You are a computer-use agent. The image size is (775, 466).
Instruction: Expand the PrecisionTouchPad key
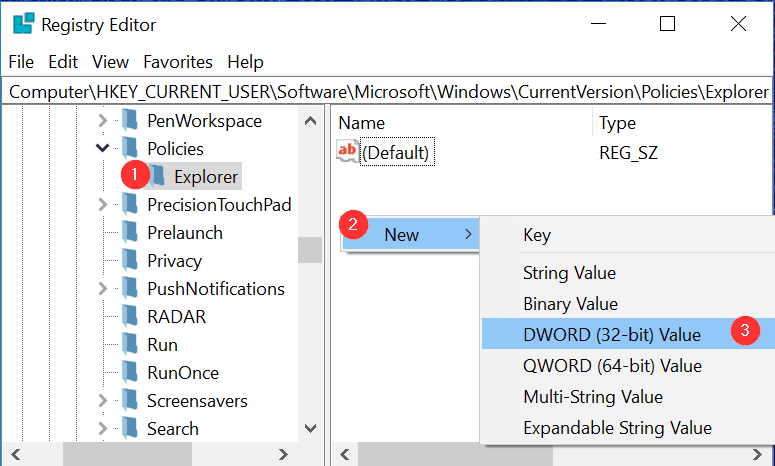click(x=102, y=205)
